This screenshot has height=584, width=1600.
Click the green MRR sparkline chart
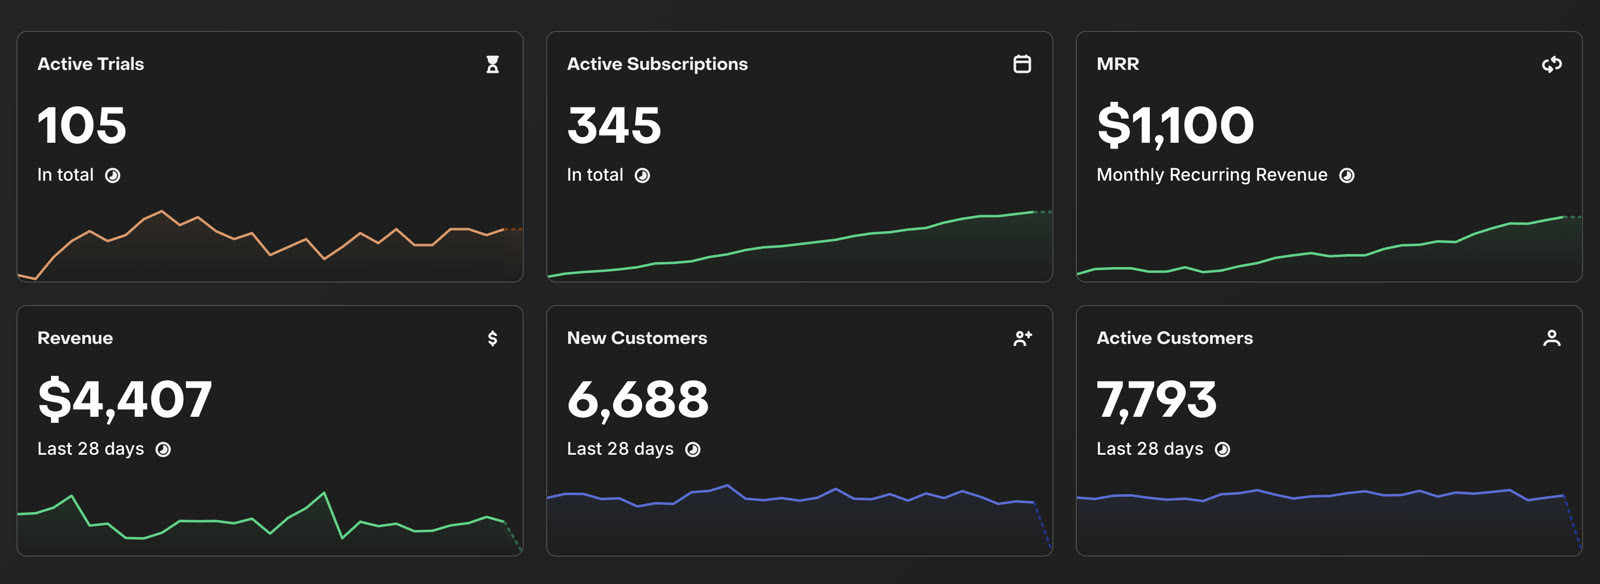(x=1329, y=247)
